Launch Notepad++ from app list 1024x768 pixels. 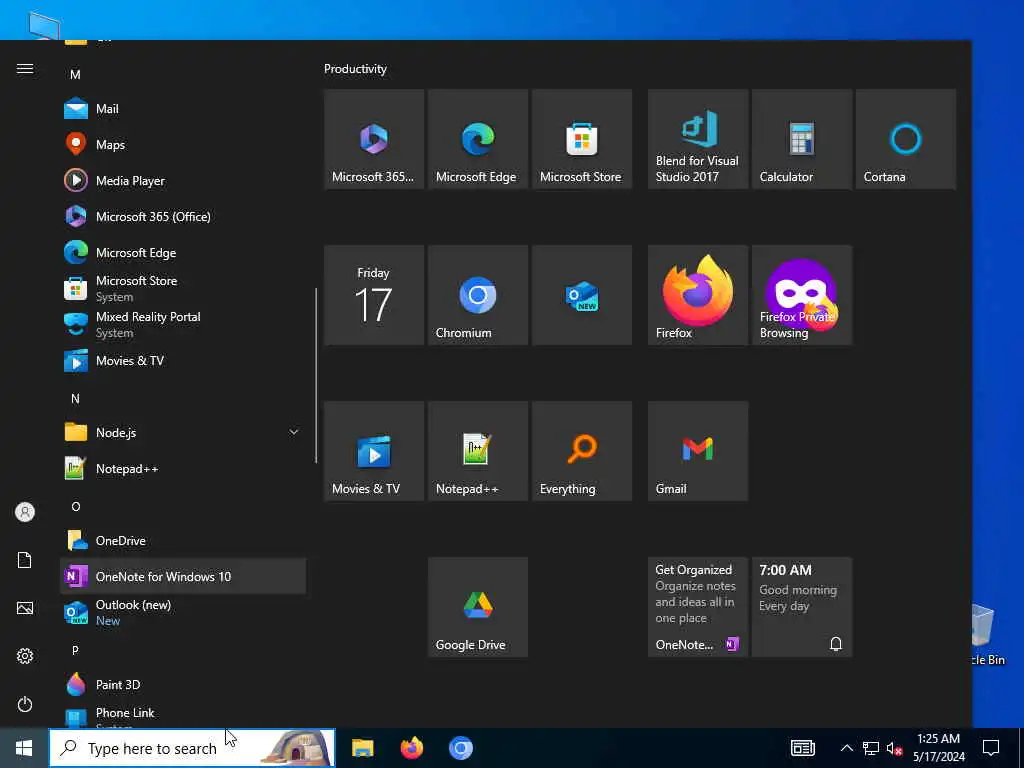183,468
